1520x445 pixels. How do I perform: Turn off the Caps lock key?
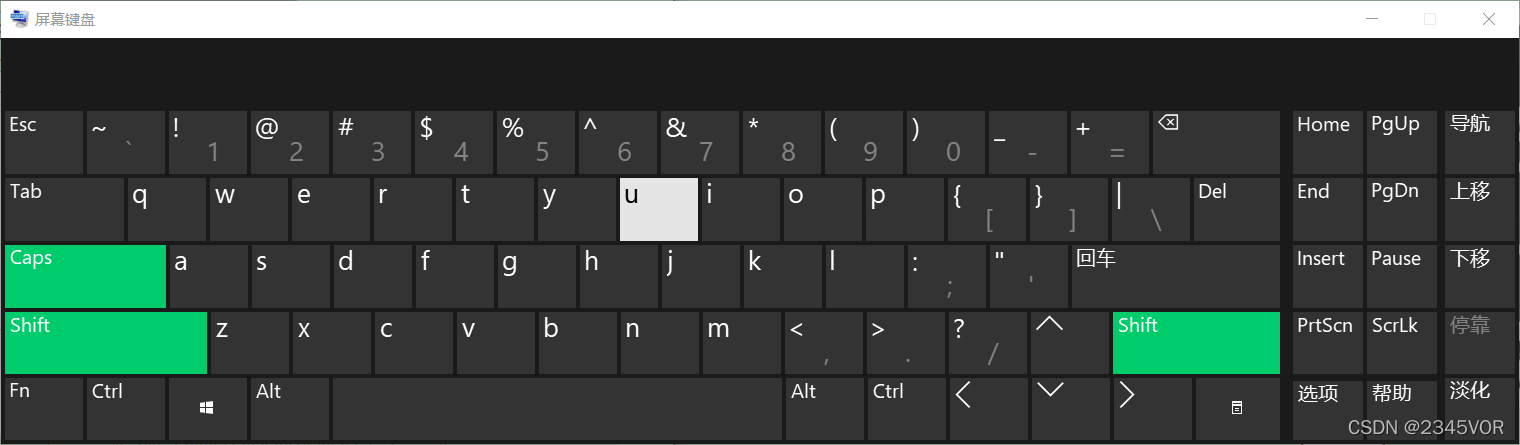[85, 276]
